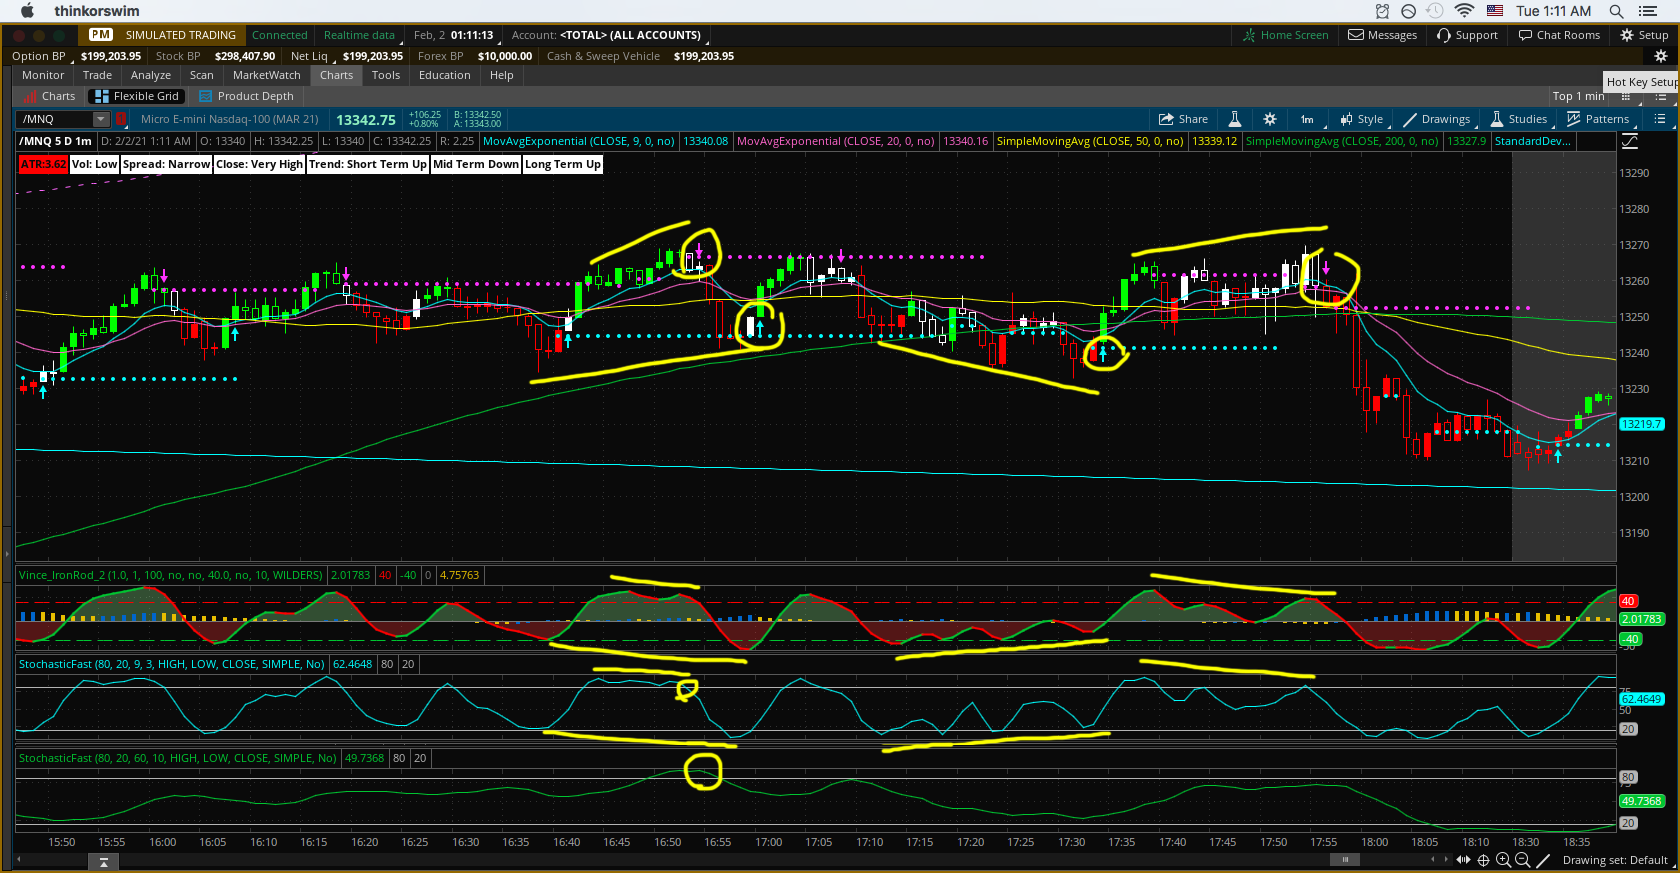Click the zoom out magnifier icon

[1523, 860]
